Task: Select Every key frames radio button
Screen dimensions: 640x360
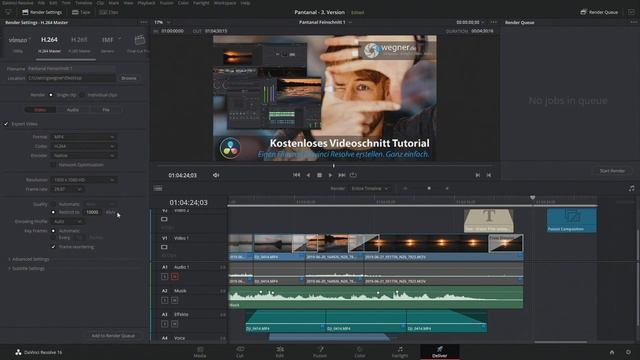Action: coord(53,237)
